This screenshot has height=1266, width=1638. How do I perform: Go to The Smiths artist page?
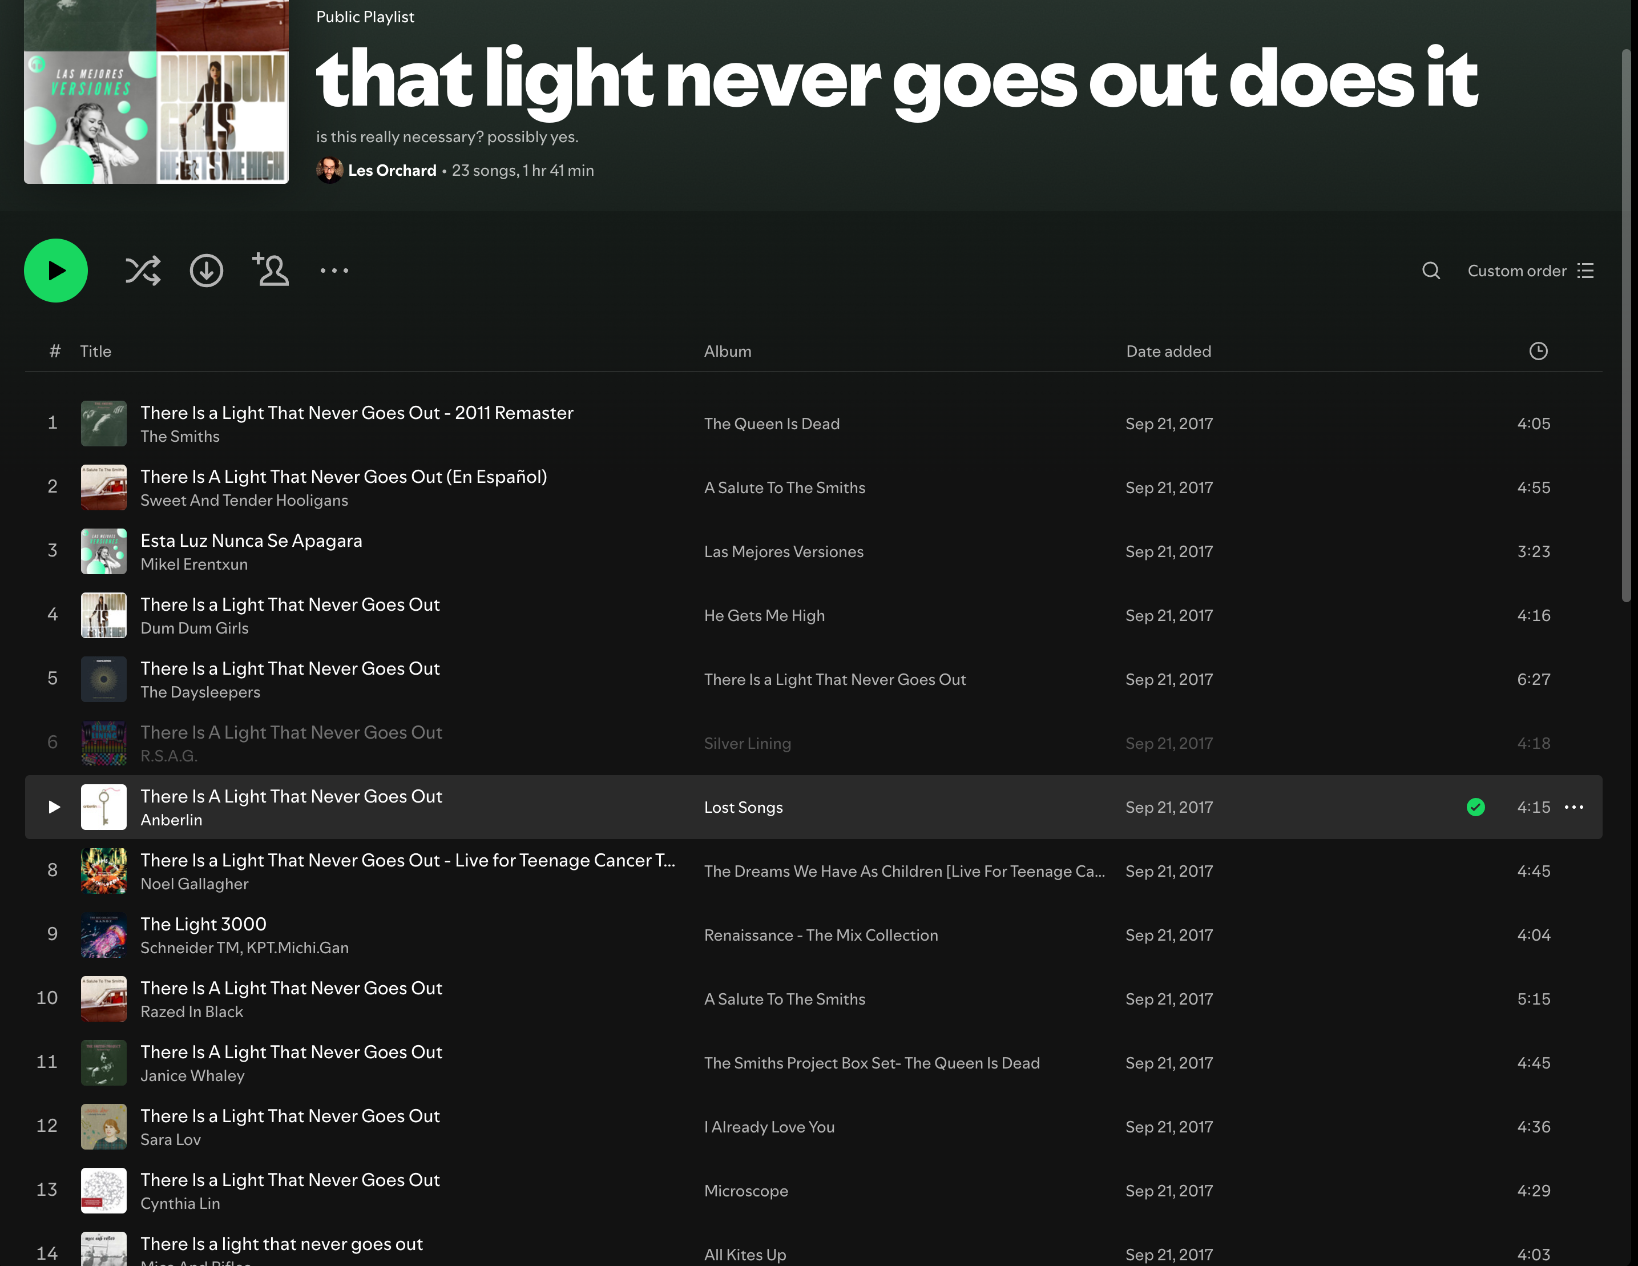[180, 437]
